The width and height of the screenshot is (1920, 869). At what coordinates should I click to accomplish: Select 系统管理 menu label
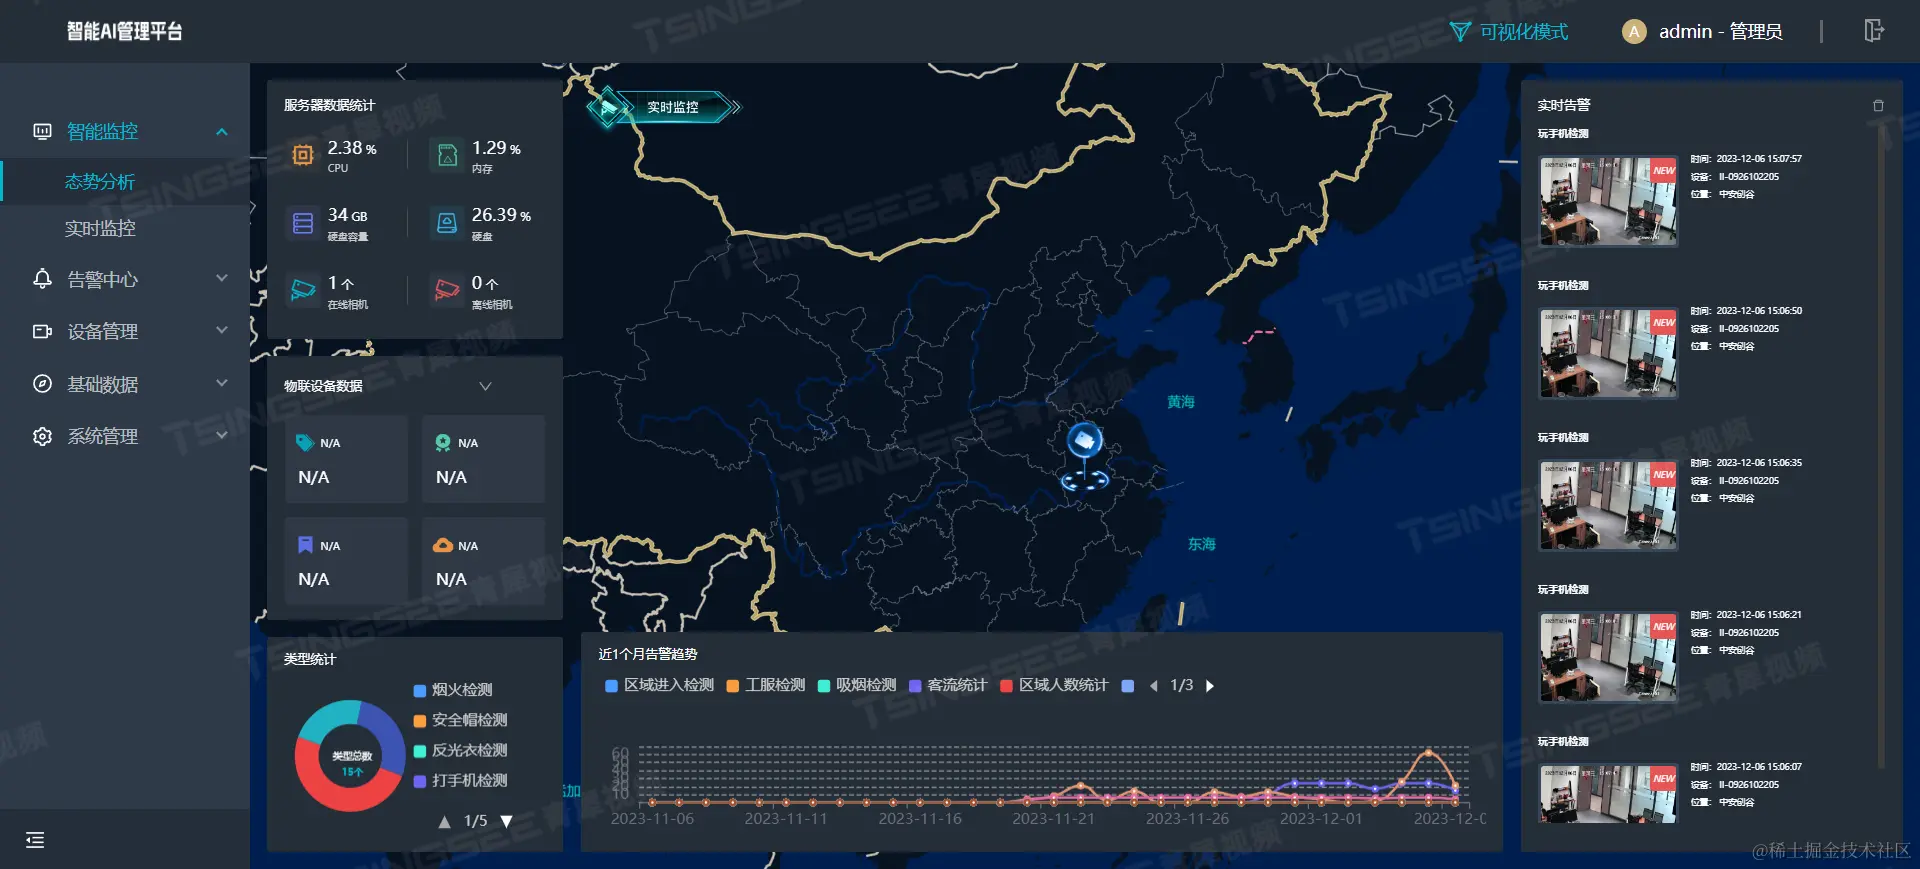[102, 437]
